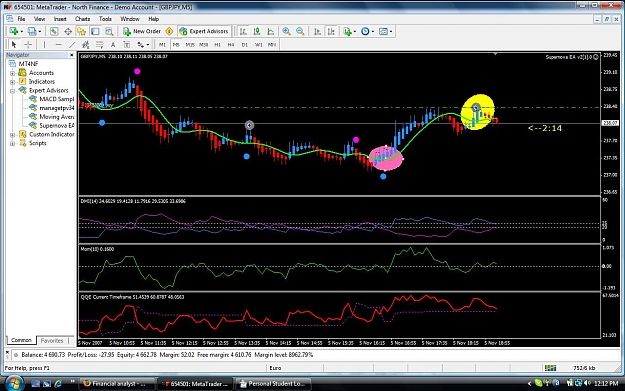625x391 pixels.
Task: Select the text label tool
Action: pos(126,44)
